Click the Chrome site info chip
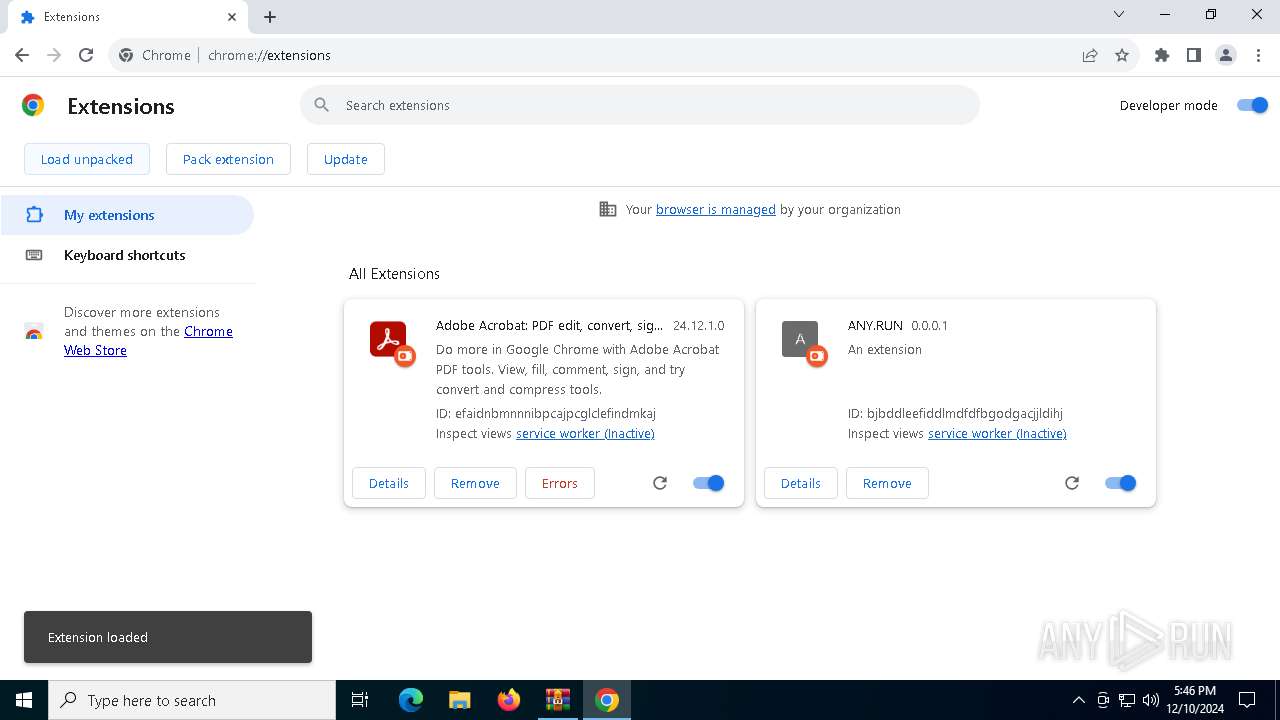Screen dimensions: 1280x720 [155, 55]
